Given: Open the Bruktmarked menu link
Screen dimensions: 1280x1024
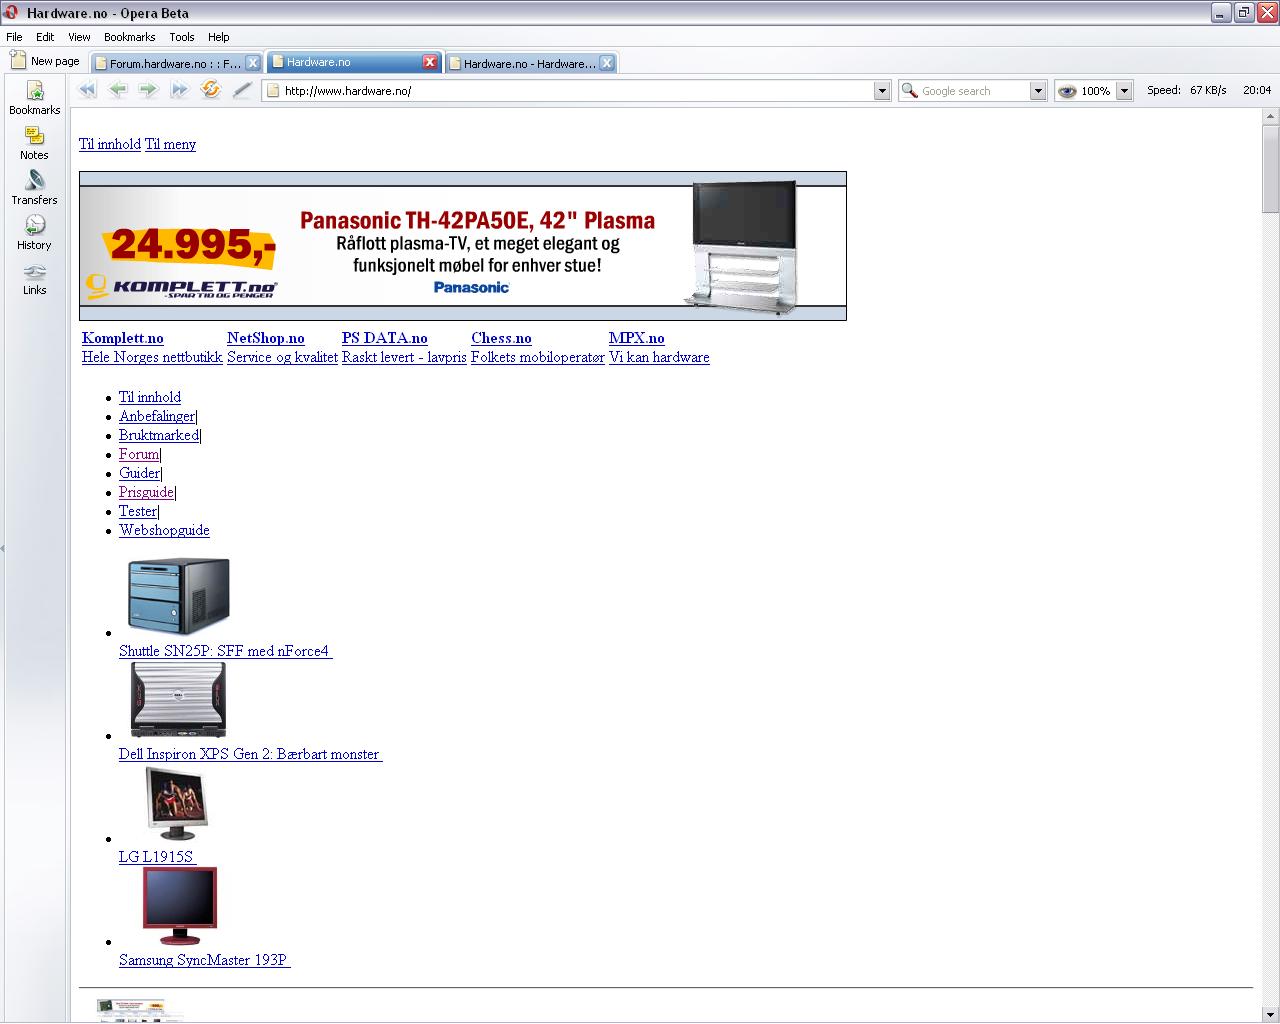Looking at the screenshot, I should 159,435.
